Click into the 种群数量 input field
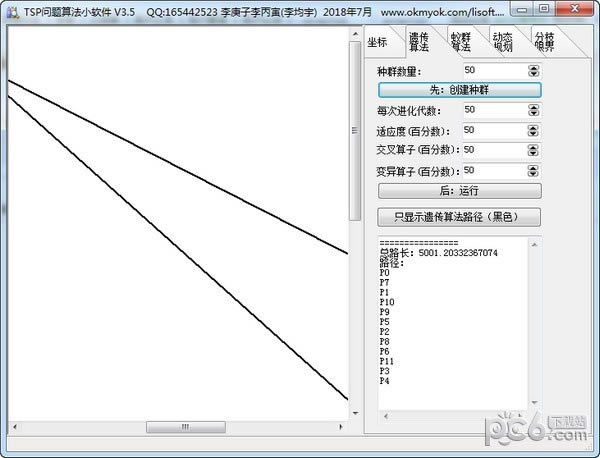This screenshot has height=458, width=600. point(492,70)
